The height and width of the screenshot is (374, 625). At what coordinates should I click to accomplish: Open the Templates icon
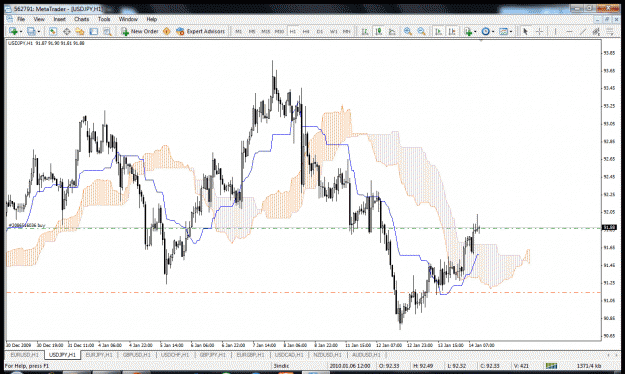tap(503, 31)
